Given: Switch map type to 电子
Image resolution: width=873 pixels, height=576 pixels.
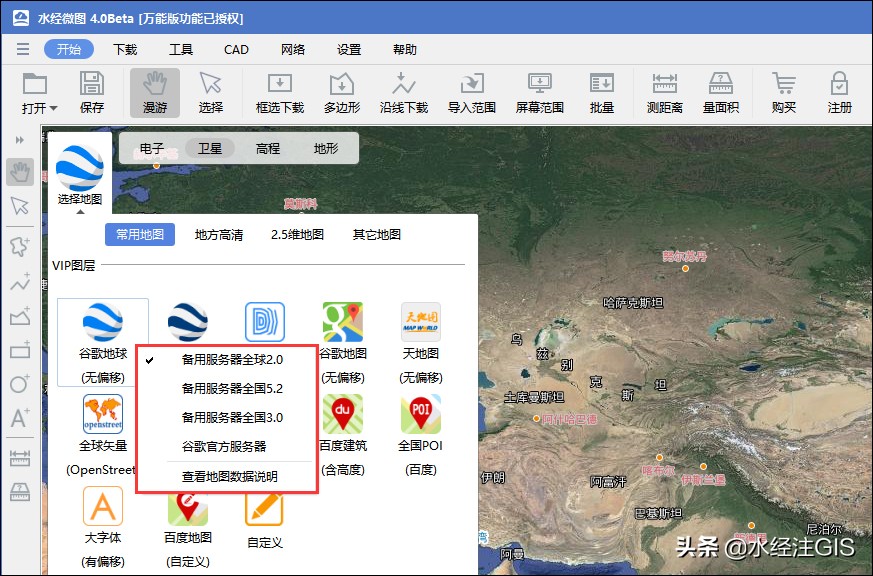Looking at the screenshot, I should click(152, 149).
